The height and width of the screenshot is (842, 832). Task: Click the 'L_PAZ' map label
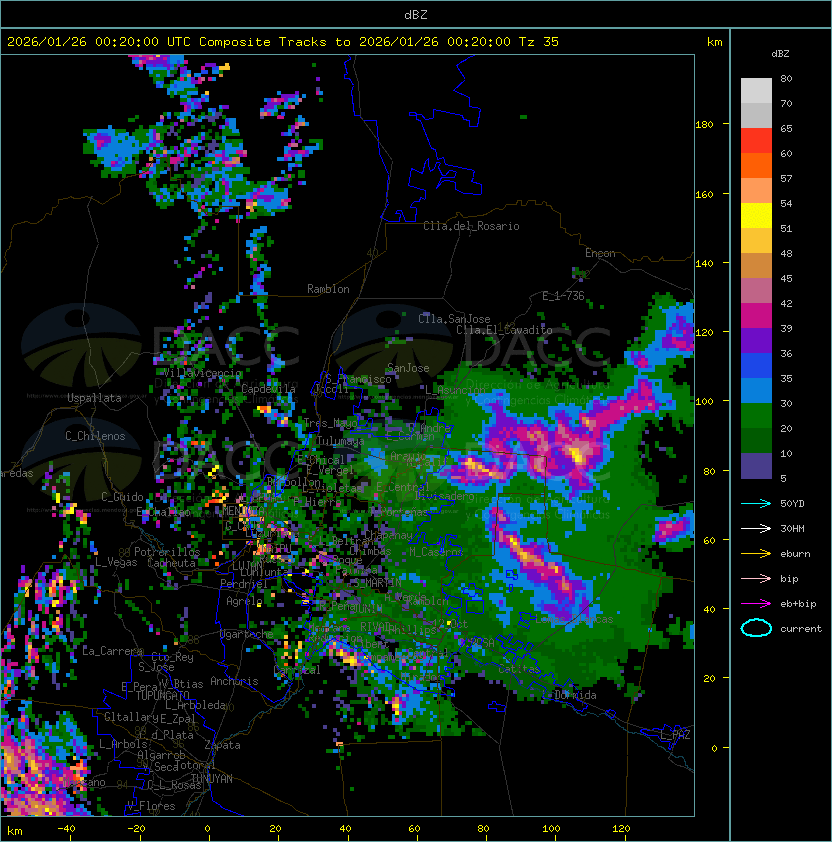675,735
